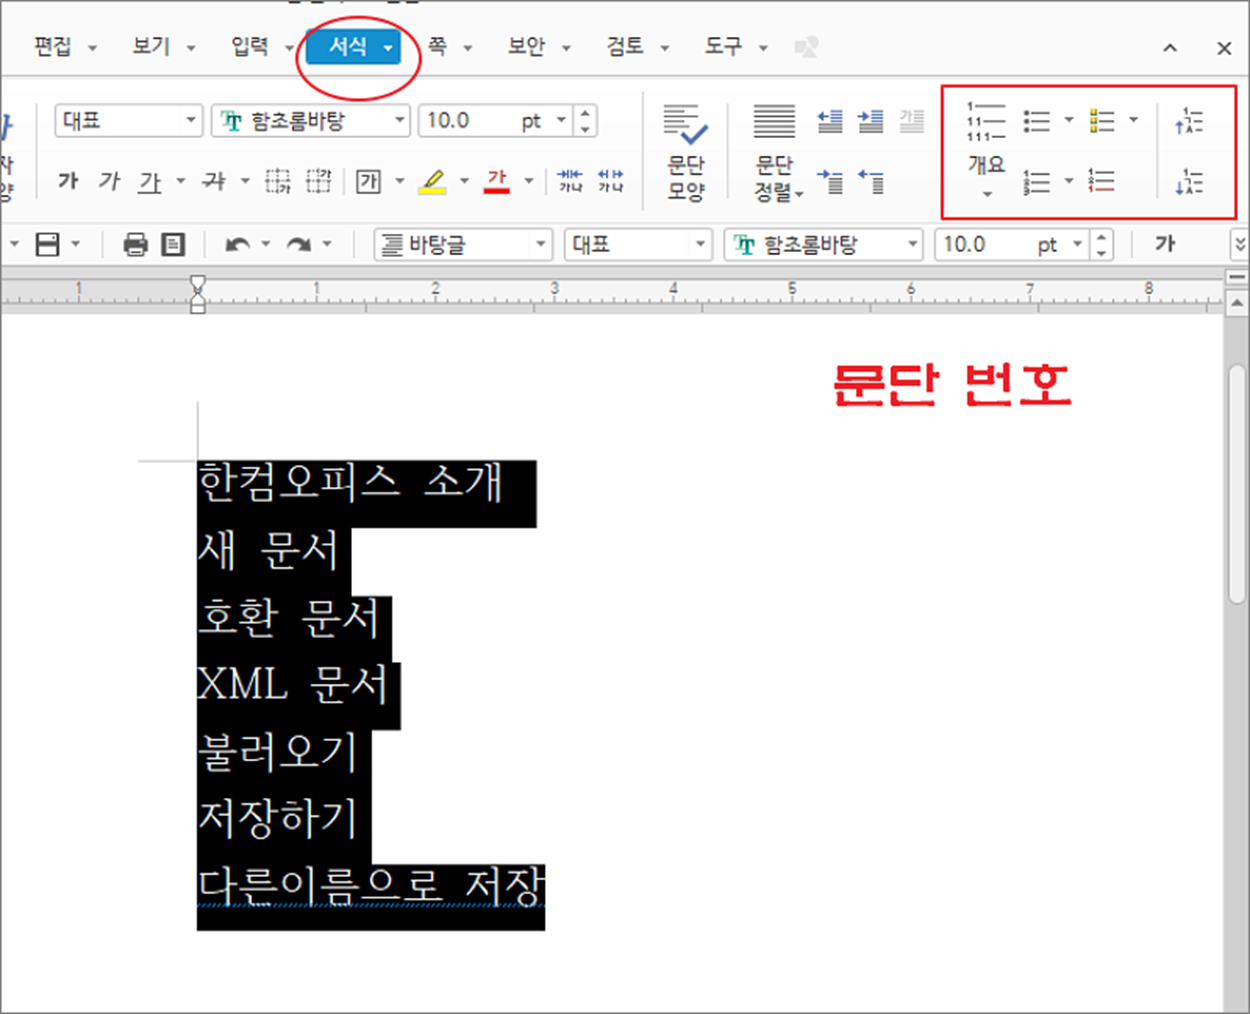Lower the outline level with down-arrow icon
Screen dimensions: 1250x1014
pos(1189,181)
